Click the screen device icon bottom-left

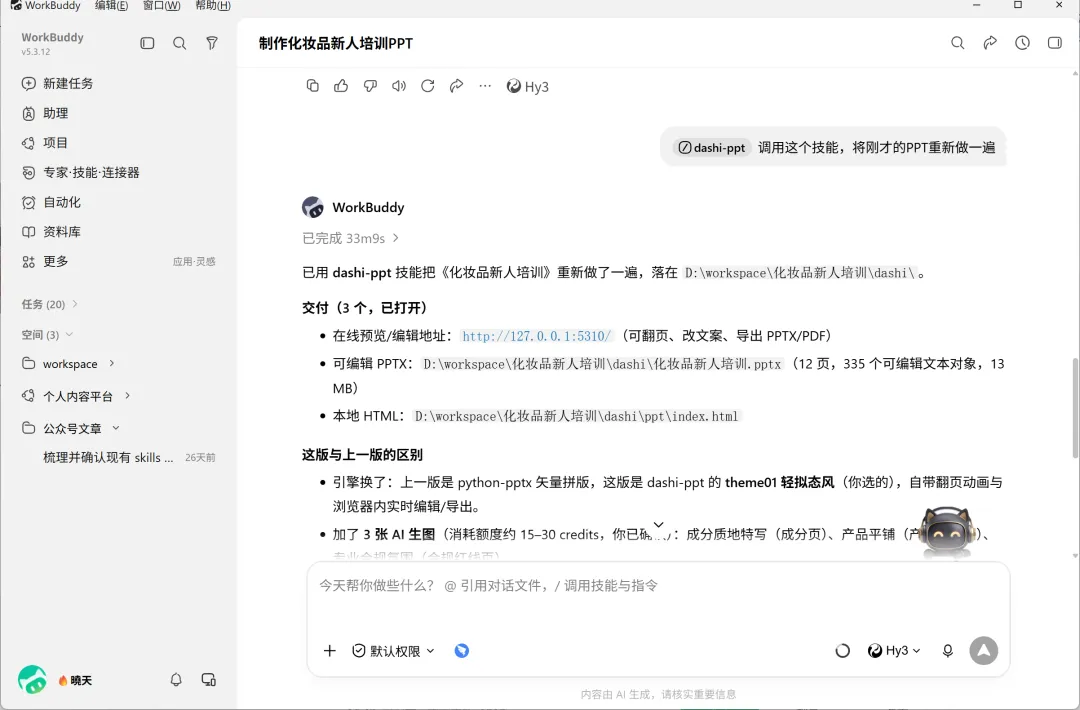click(x=209, y=680)
